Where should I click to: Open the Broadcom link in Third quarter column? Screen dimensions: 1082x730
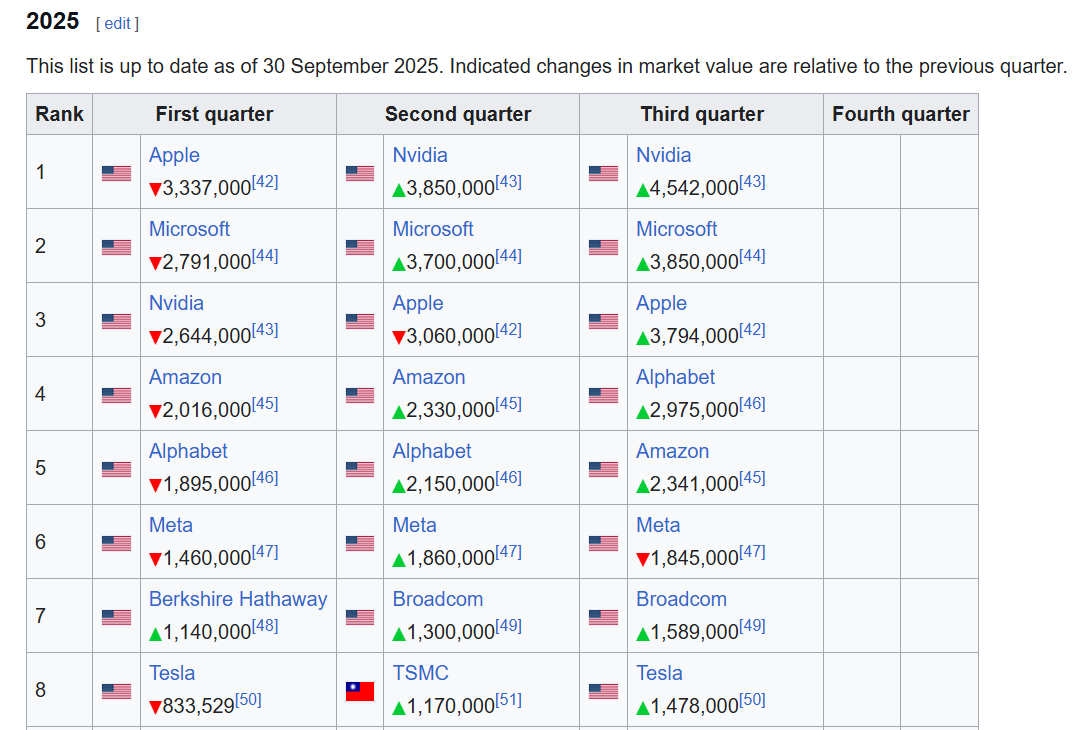(x=681, y=599)
